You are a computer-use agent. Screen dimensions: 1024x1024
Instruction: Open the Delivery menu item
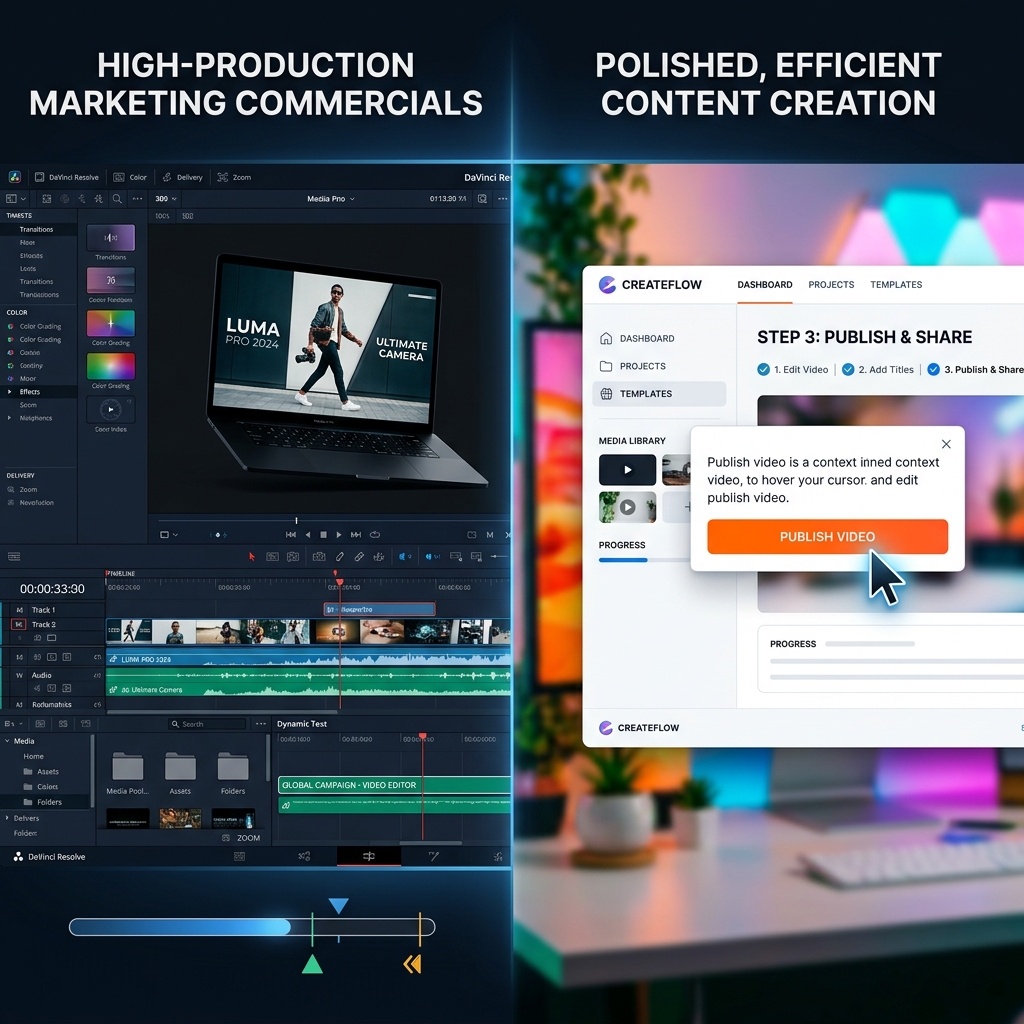click(x=182, y=177)
